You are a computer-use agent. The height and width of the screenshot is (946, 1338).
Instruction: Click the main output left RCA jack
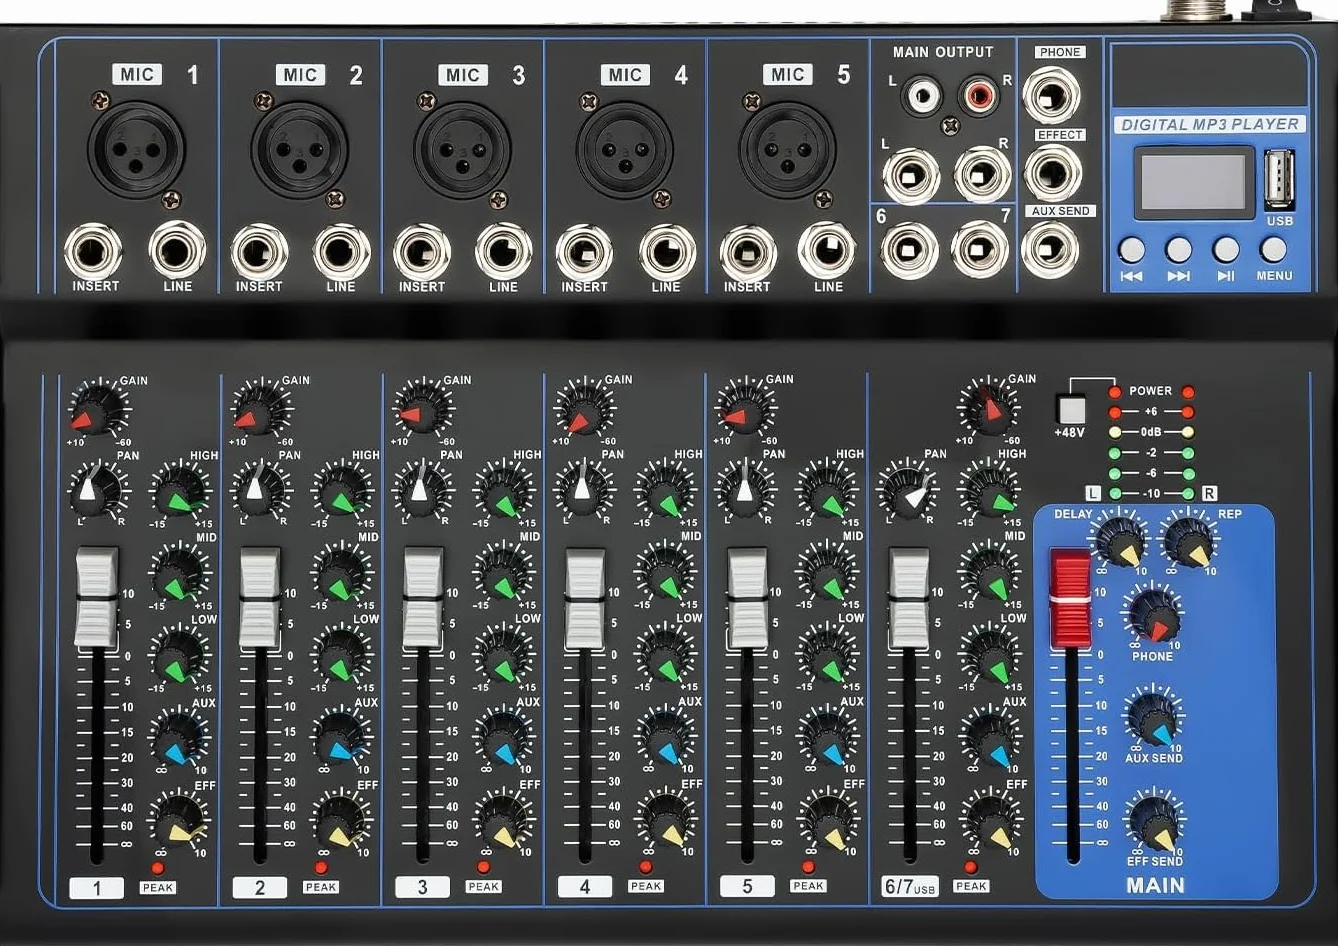[921, 97]
